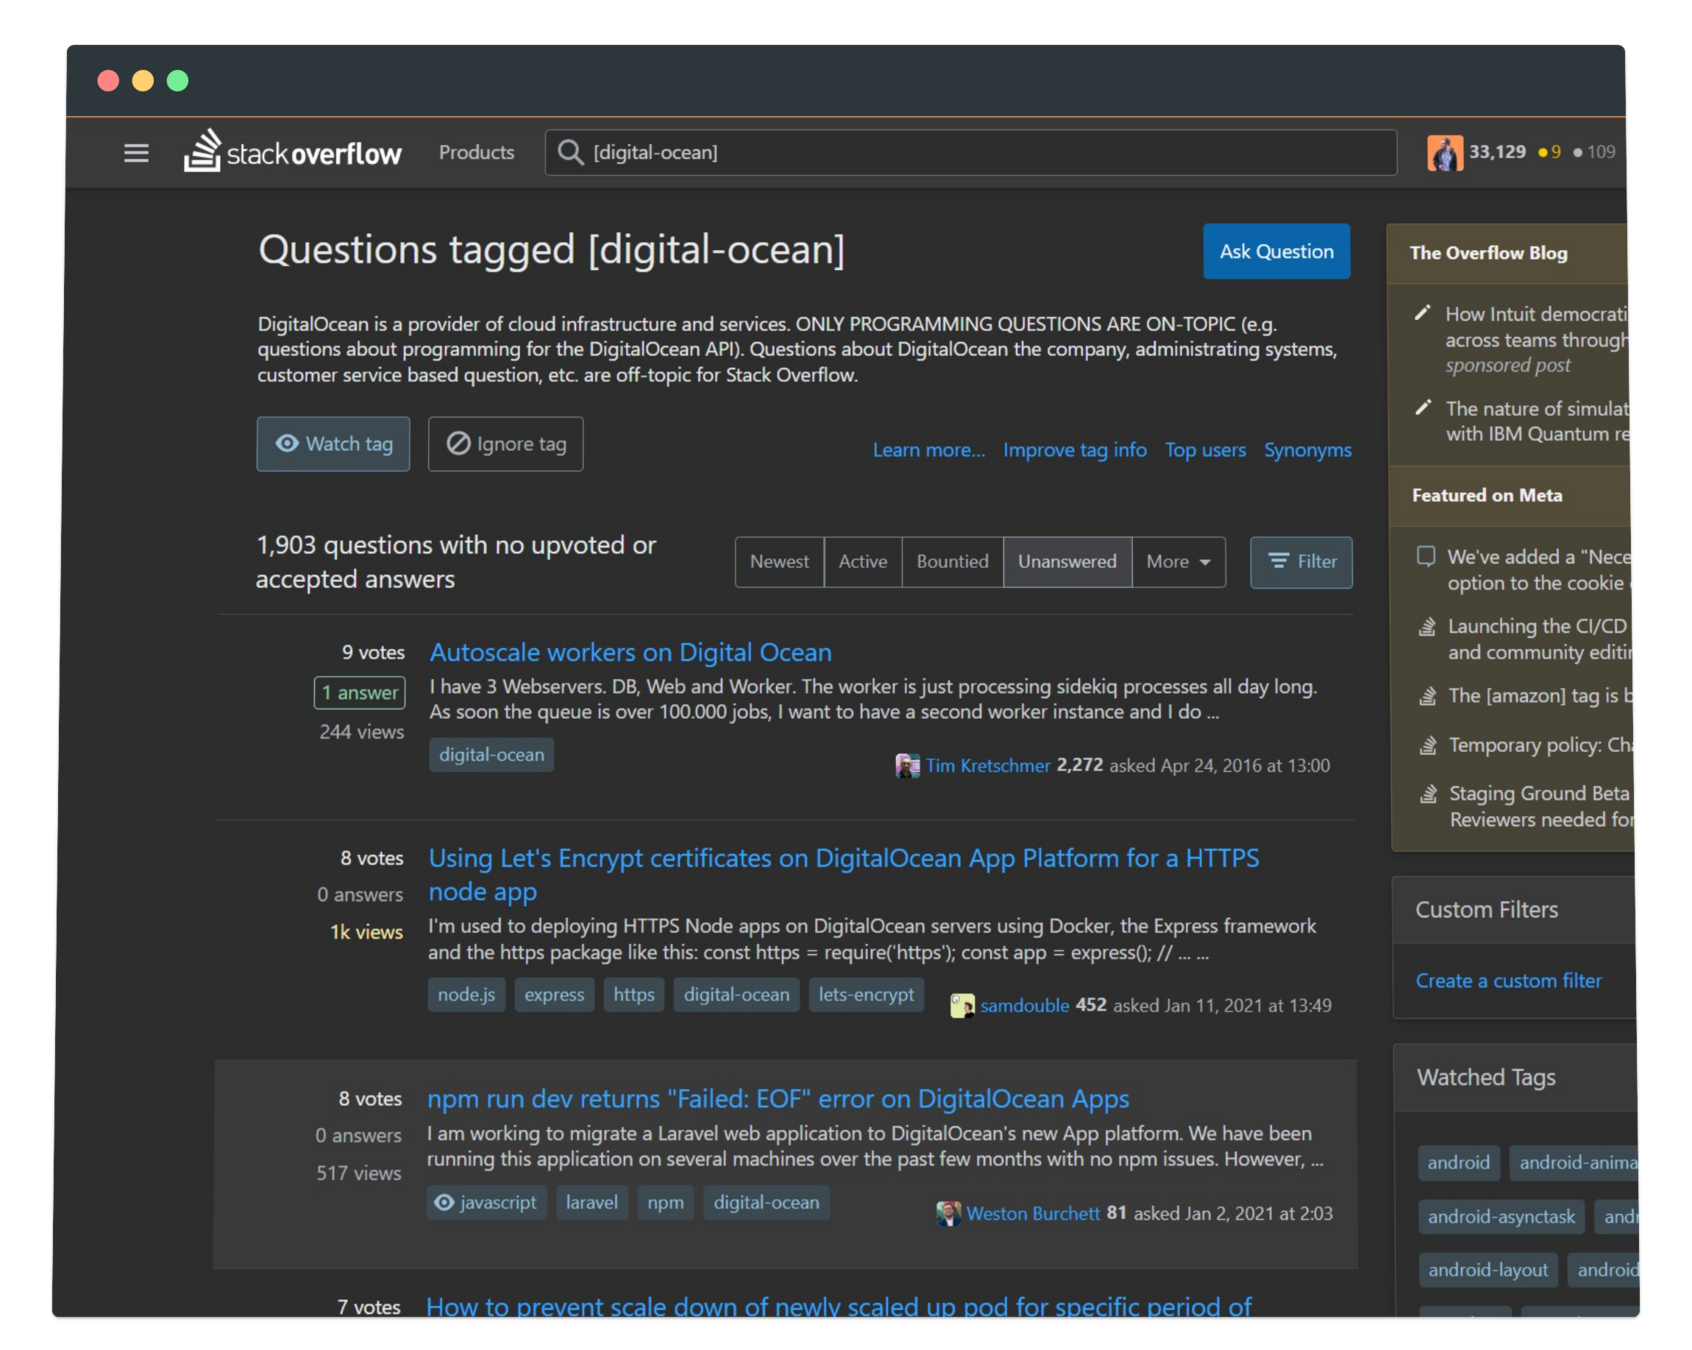Viewport: 1692px width, 1350px height.
Task: Select the Bountied tab
Action: [x=952, y=562]
